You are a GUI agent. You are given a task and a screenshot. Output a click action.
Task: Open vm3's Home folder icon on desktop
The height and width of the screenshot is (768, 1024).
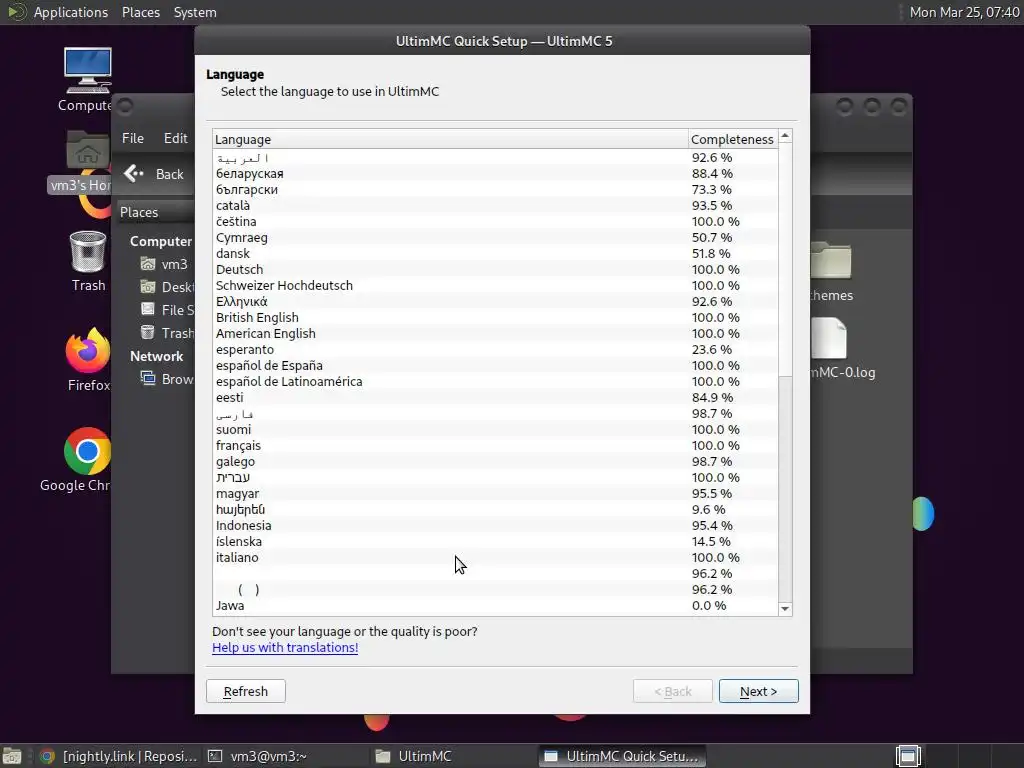pyautogui.click(x=87, y=152)
